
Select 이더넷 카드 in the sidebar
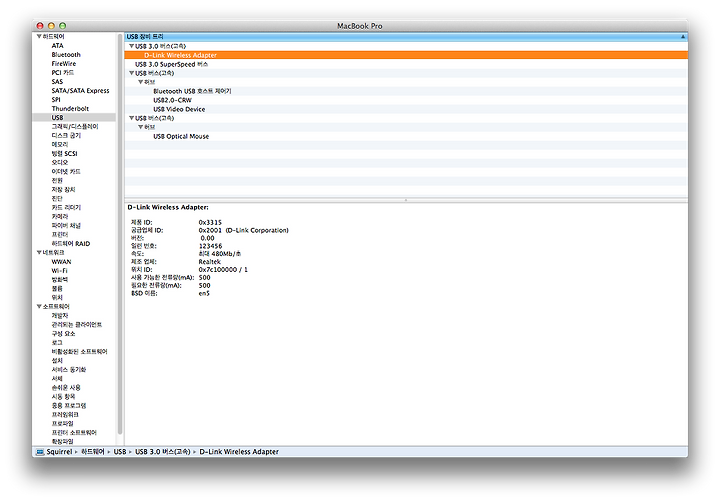click(66, 171)
